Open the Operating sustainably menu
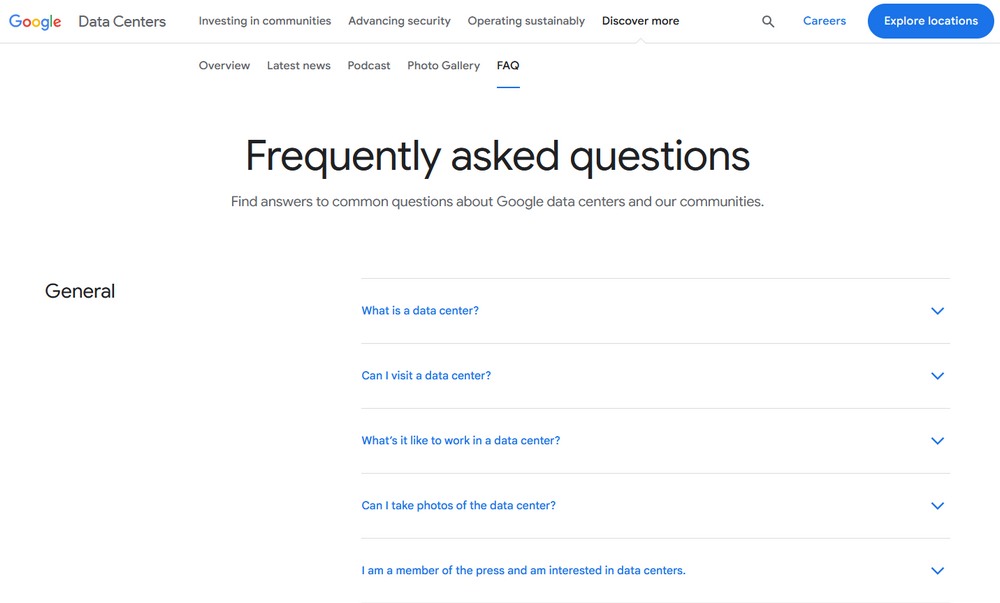The image size is (1000, 603). (x=526, y=21)
